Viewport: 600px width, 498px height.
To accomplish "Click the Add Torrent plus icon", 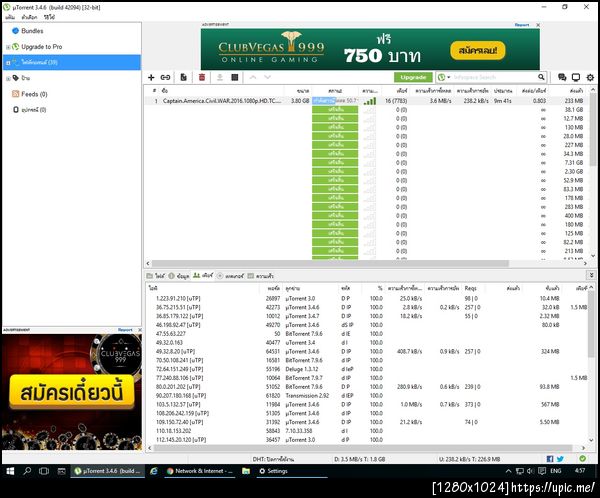I will click(151, 77).
